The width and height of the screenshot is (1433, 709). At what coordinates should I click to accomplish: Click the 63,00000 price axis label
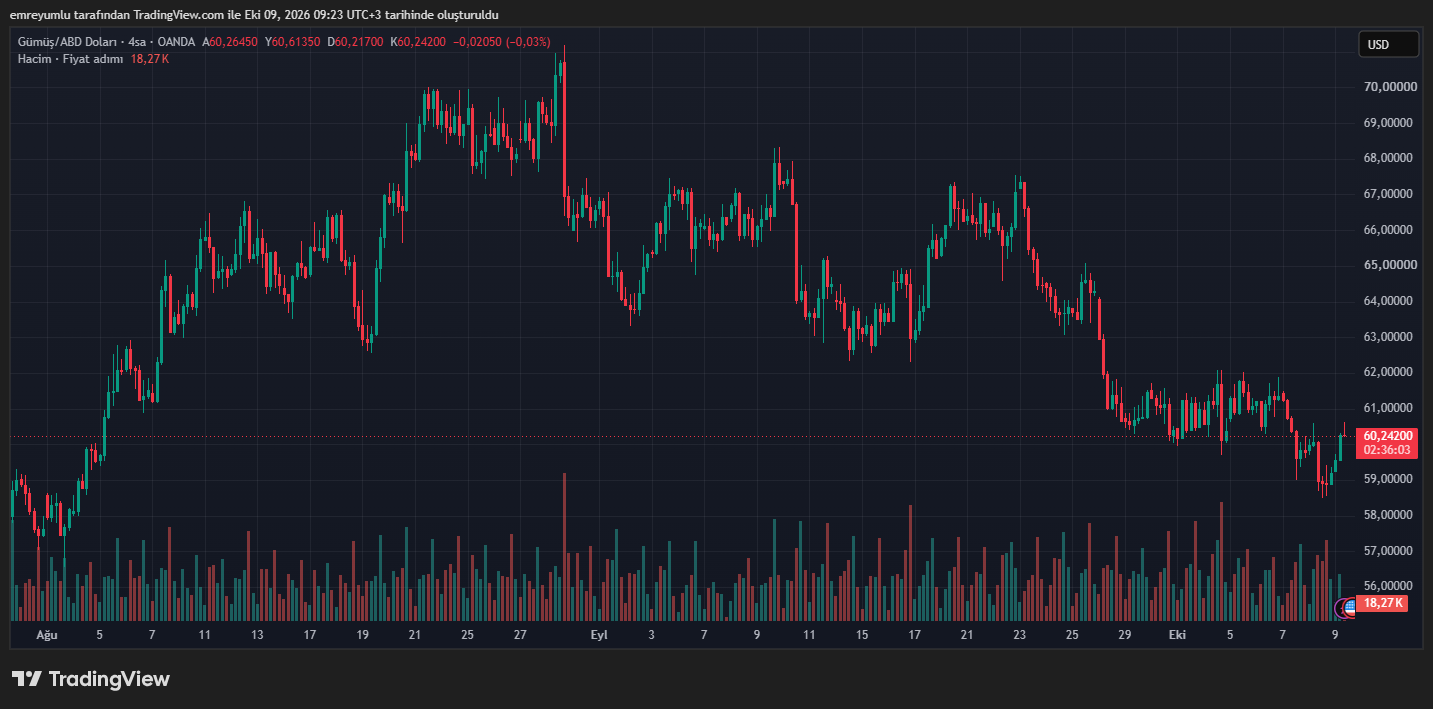[x=1391, y=337]
